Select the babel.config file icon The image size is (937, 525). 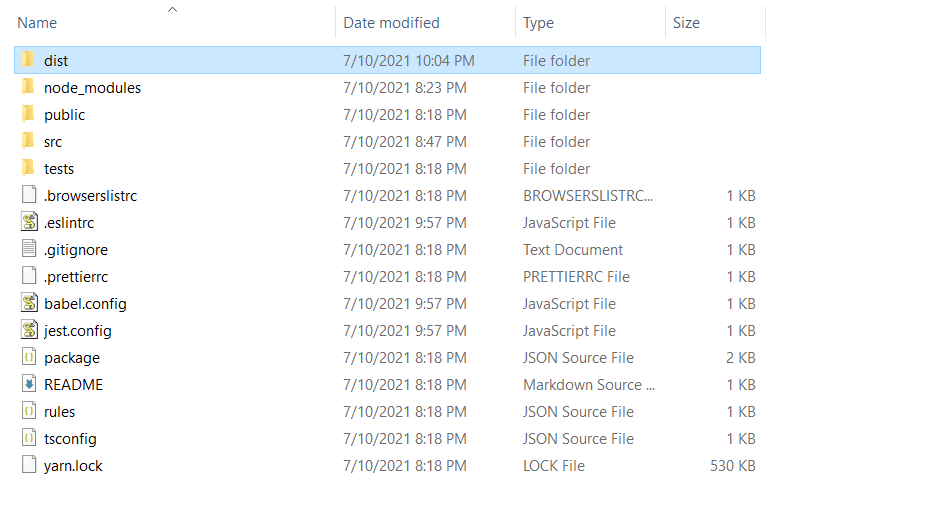click(x=28, y=303)
